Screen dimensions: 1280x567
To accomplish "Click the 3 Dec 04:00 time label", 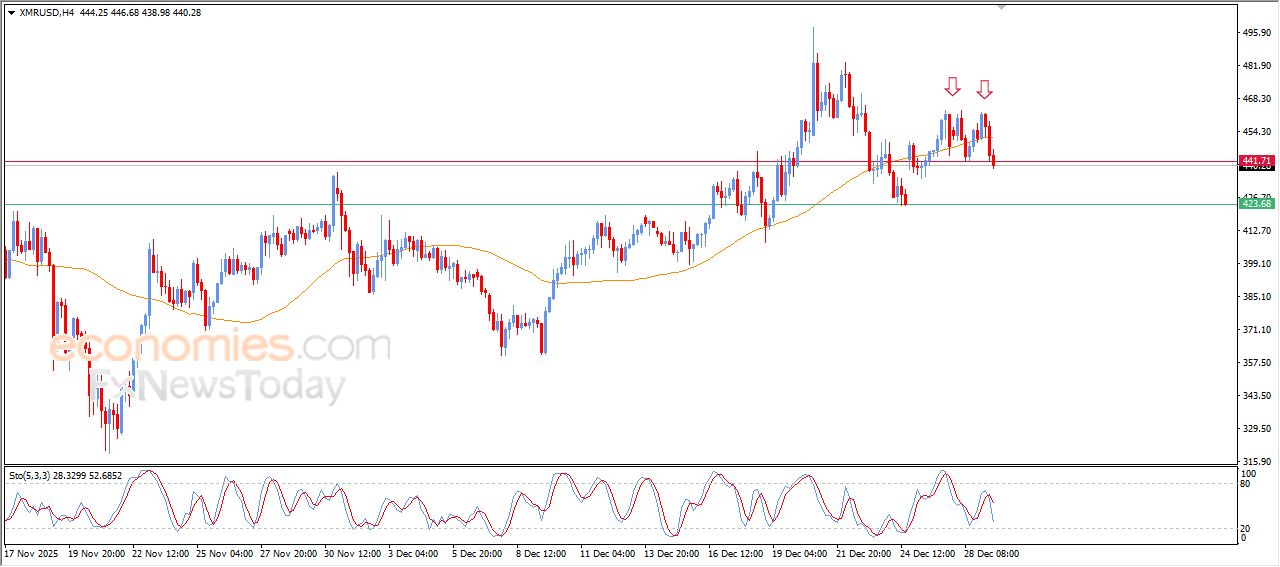I will (415, 553).
